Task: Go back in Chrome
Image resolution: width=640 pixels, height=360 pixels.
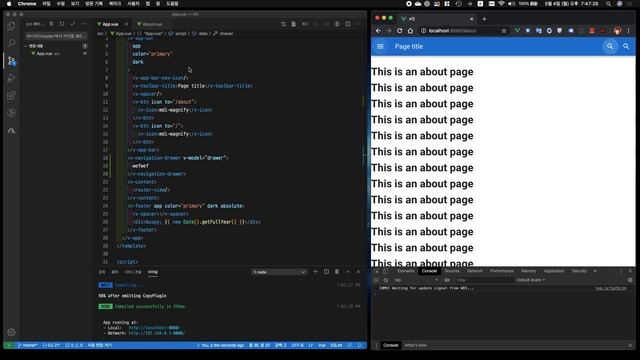Action: tap(378, 31)
